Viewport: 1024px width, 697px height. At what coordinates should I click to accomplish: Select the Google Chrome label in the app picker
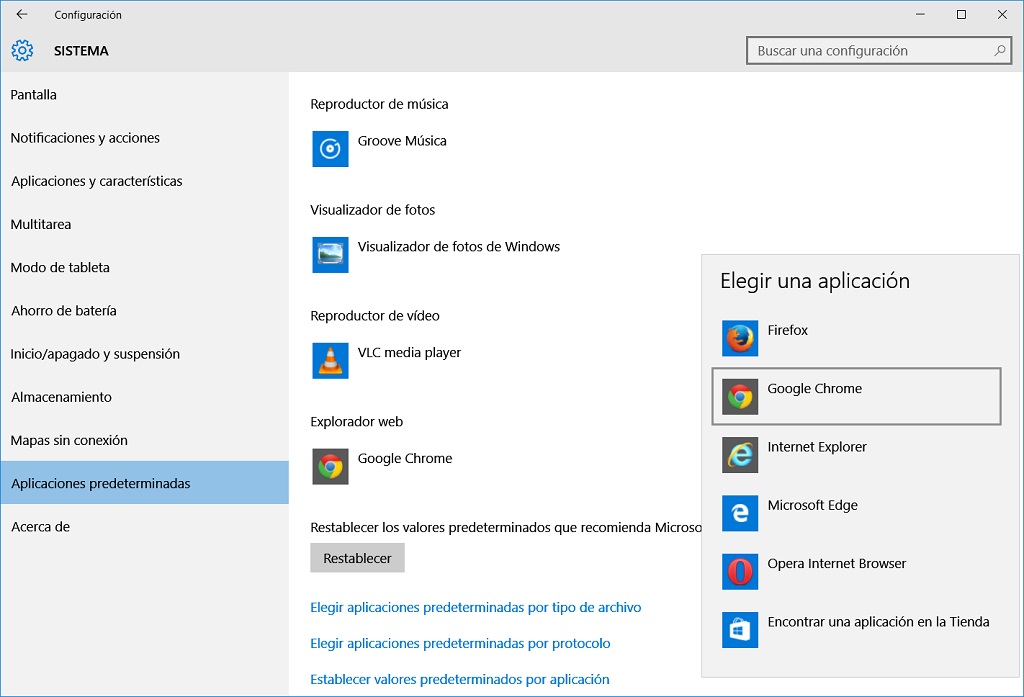(814, 389)
